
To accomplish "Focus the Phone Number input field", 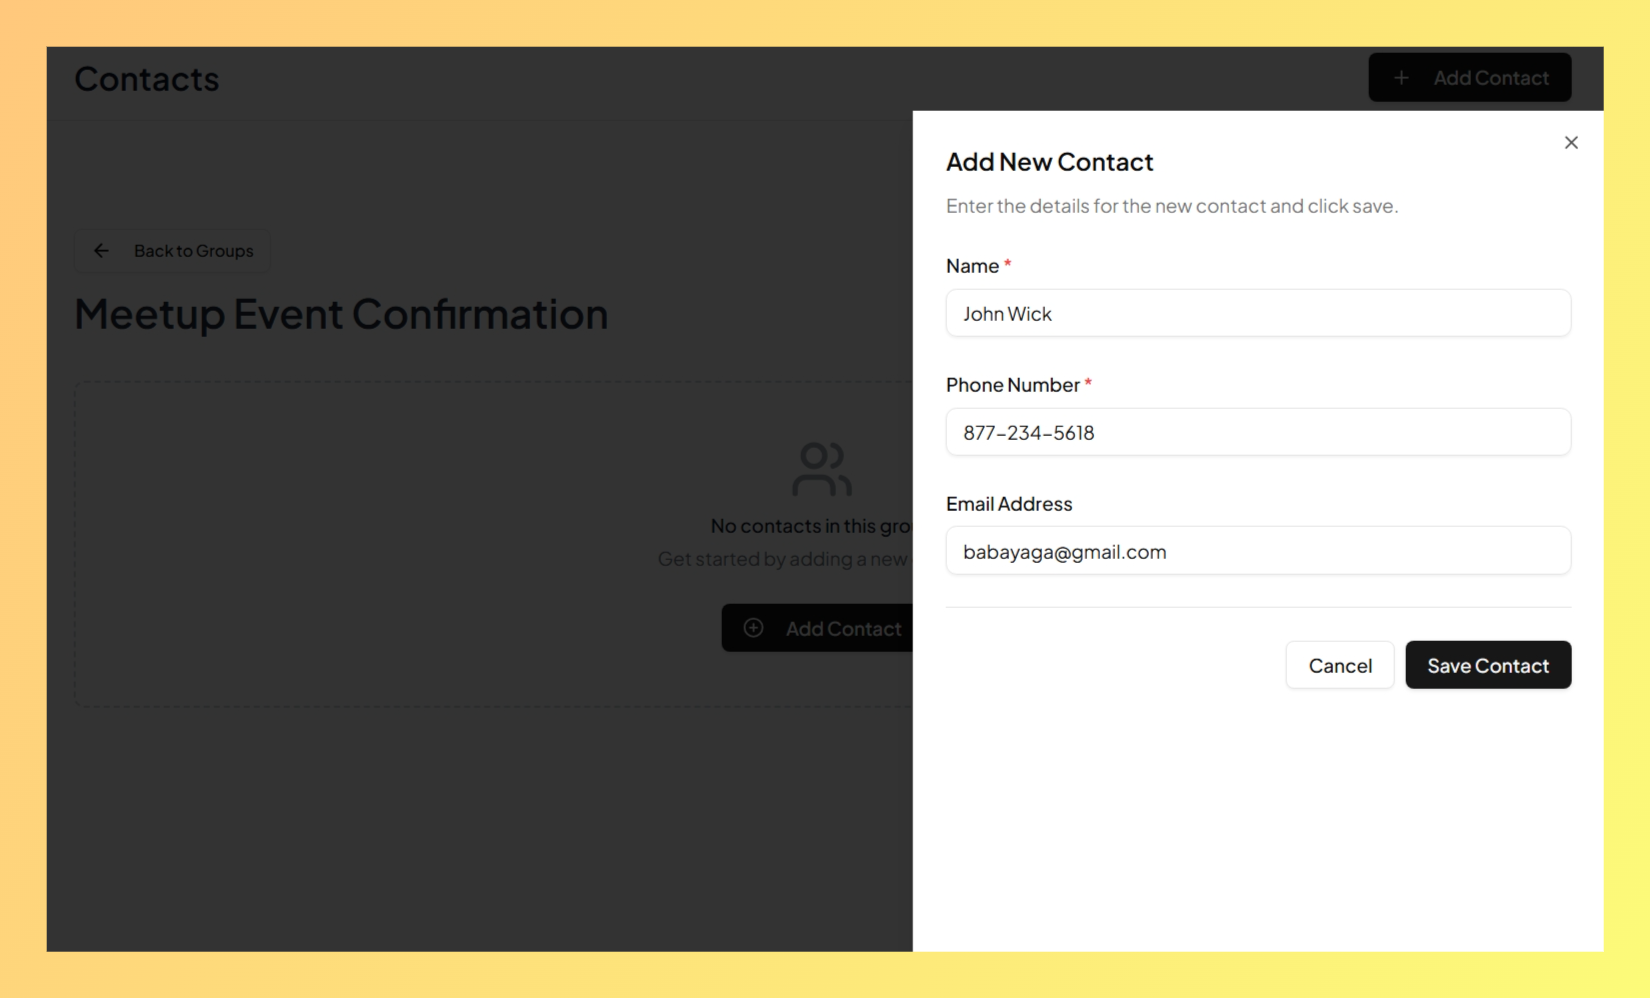I will pos(1258,432).
